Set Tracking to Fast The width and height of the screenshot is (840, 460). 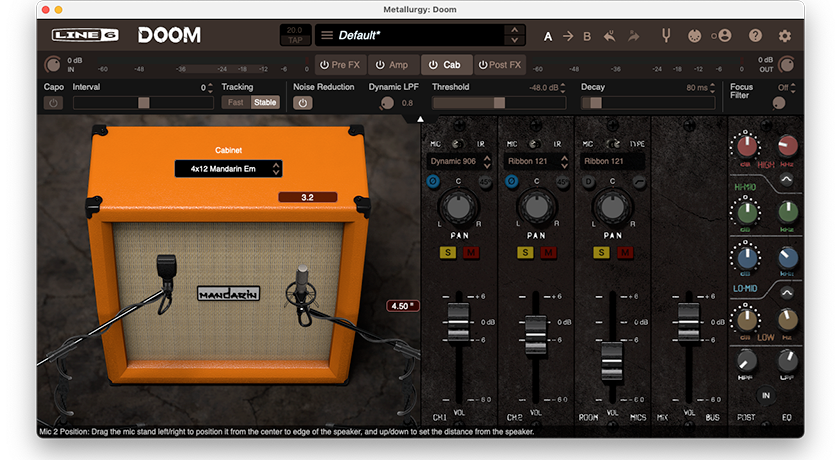coord(236,102)
